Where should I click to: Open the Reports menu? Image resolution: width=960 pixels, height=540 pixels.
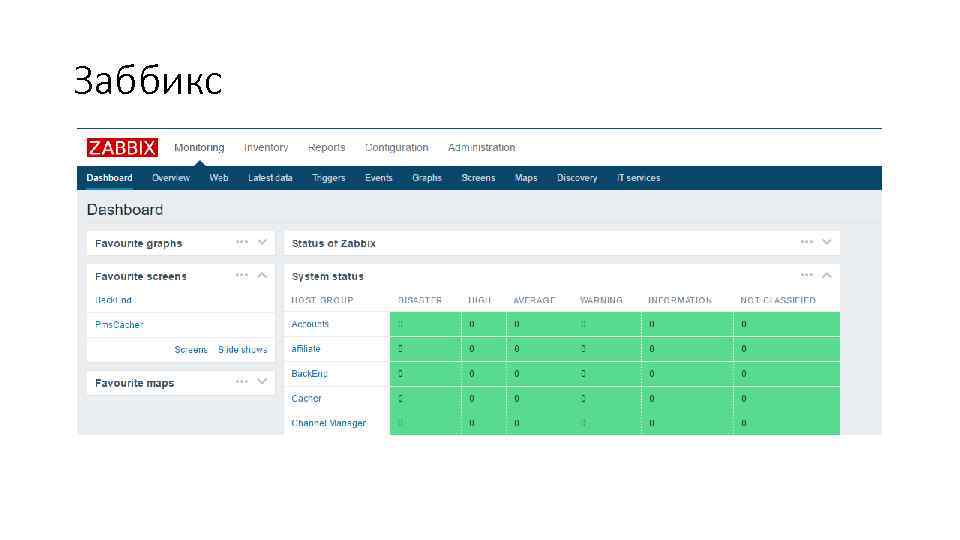pyautogui.click(x=326, y=148)
